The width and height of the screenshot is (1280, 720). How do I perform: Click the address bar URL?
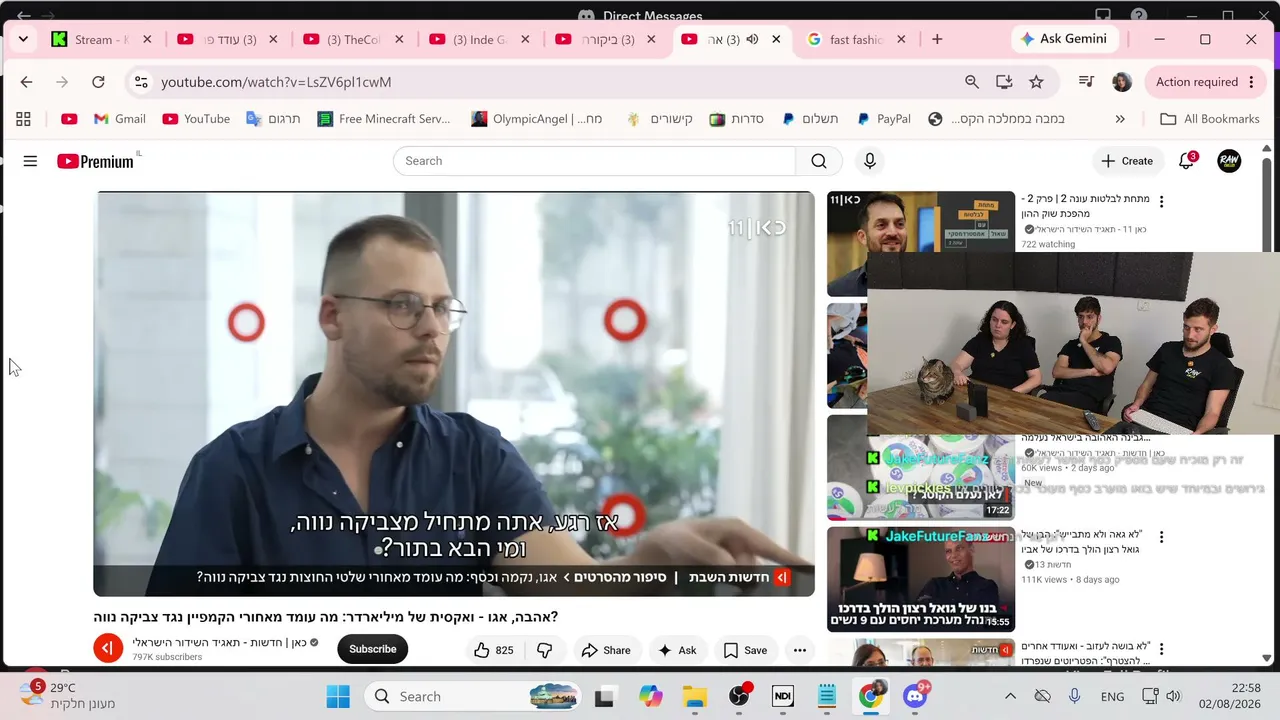[276, 82]
